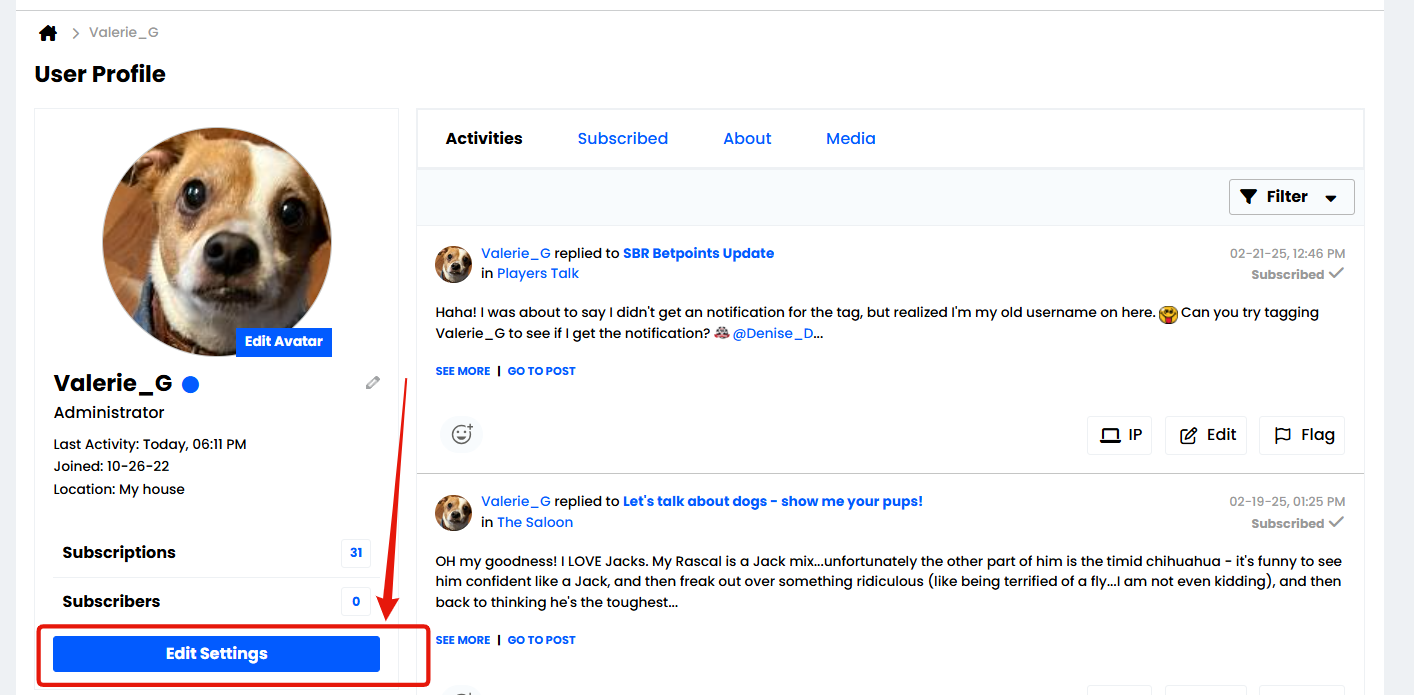Click GO TO POST on Betpoints Update post
Image resolution: width=1414 pixels, height=695 pixels.
click(542, 371)
